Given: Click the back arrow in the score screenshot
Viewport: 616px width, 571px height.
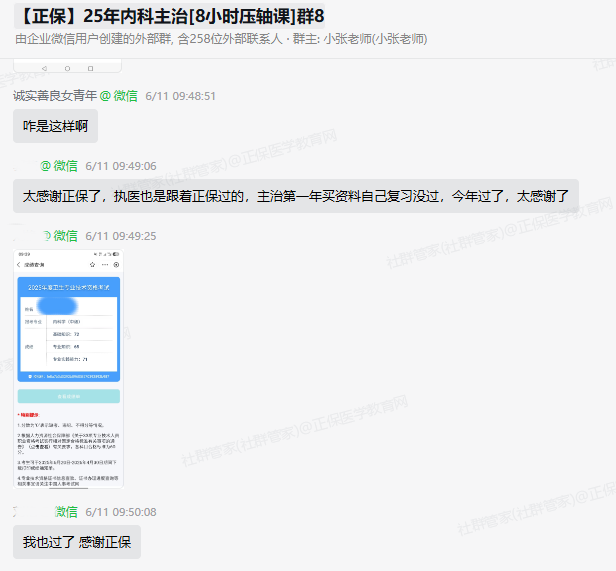Looking at the screenshot, I should click(x=19, y=264).
